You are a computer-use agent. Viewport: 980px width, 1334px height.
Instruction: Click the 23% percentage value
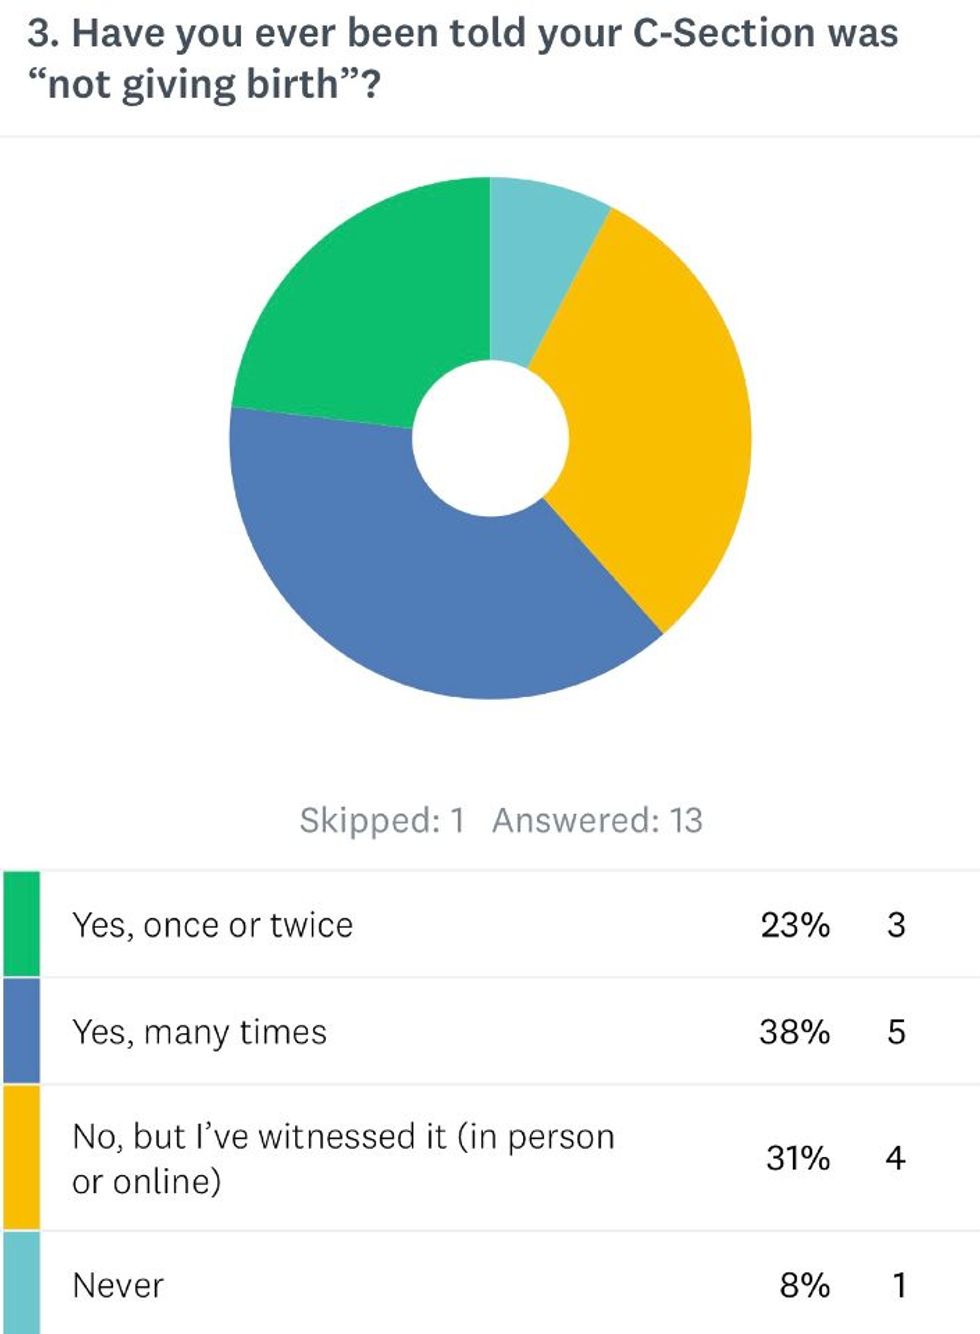pyautogui.click(x=795, y=925)
